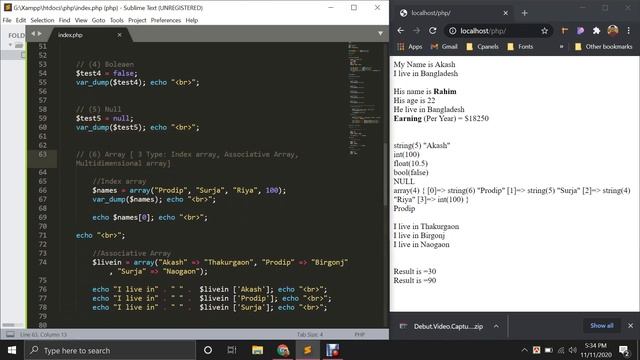The width and height of the screenshot is (640, 360).
Task: Open the clock showing 5:34 PM
Action: pyautogui.click(x=596, y=350)
